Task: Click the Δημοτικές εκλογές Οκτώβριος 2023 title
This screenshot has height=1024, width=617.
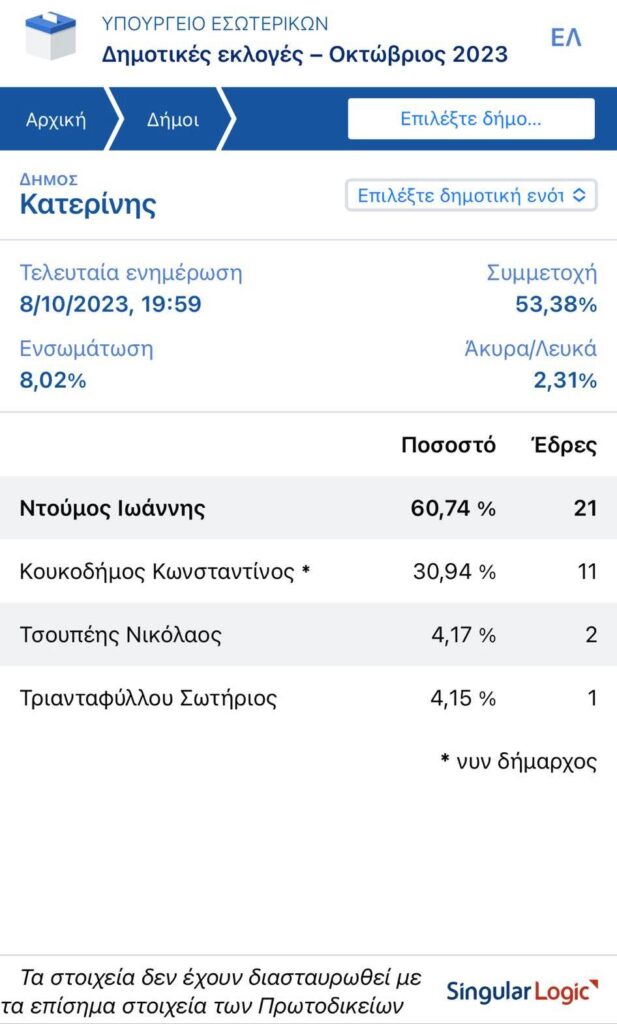Action: coord(304,54)
